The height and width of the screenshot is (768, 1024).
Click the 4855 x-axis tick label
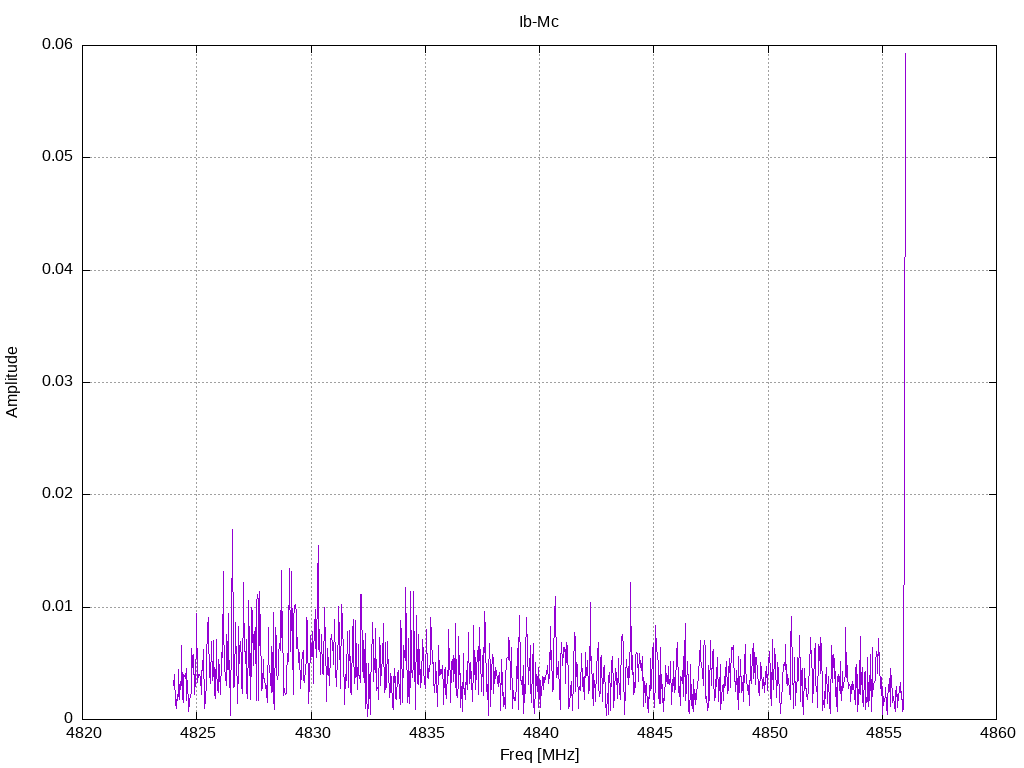883,733
